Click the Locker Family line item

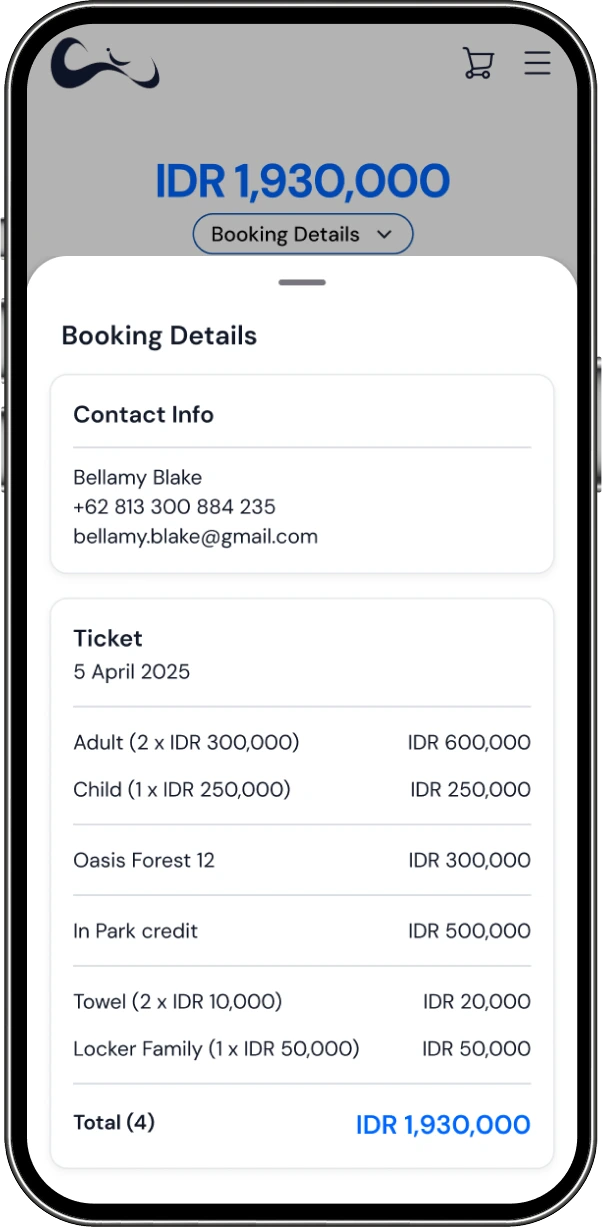point(216,1049)
